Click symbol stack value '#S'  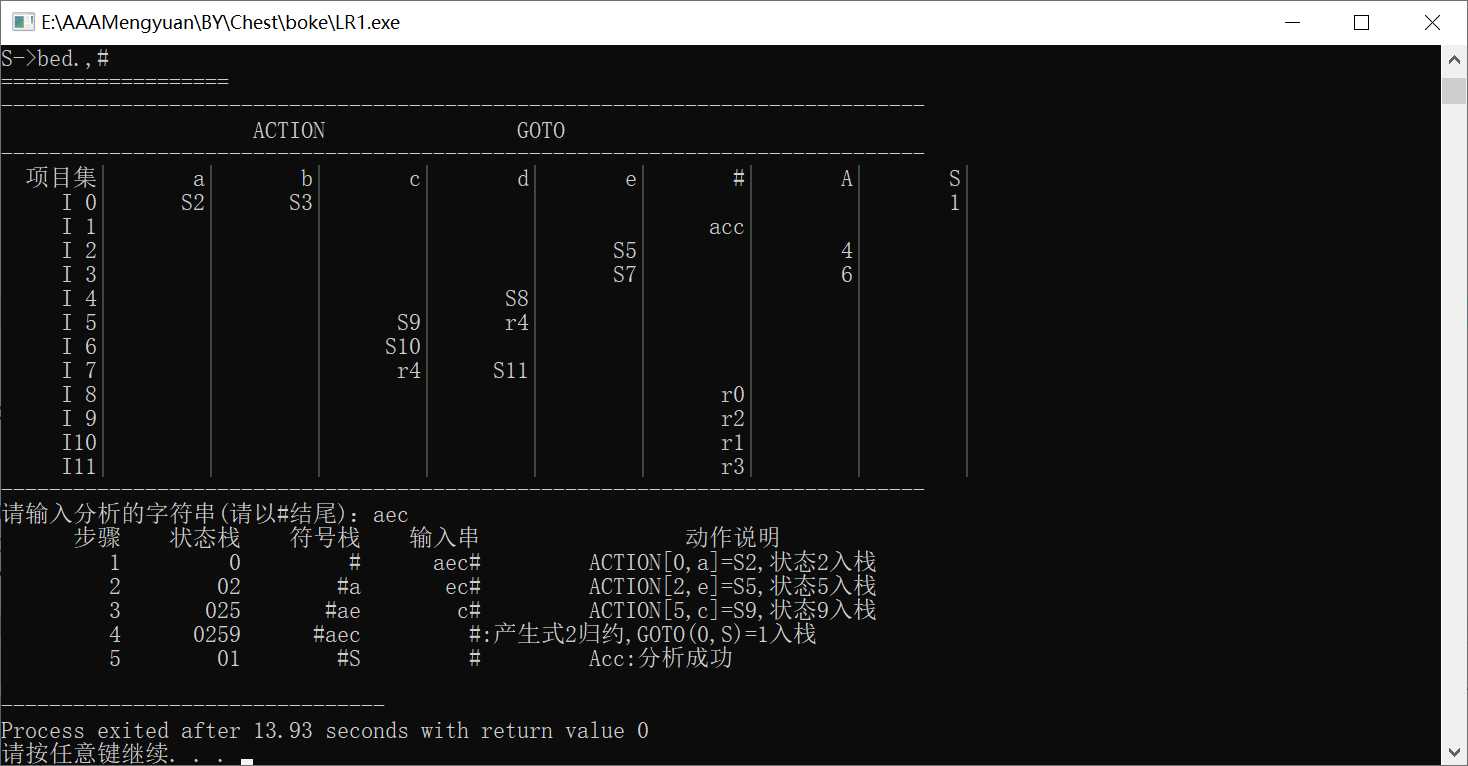pos(349,659)
